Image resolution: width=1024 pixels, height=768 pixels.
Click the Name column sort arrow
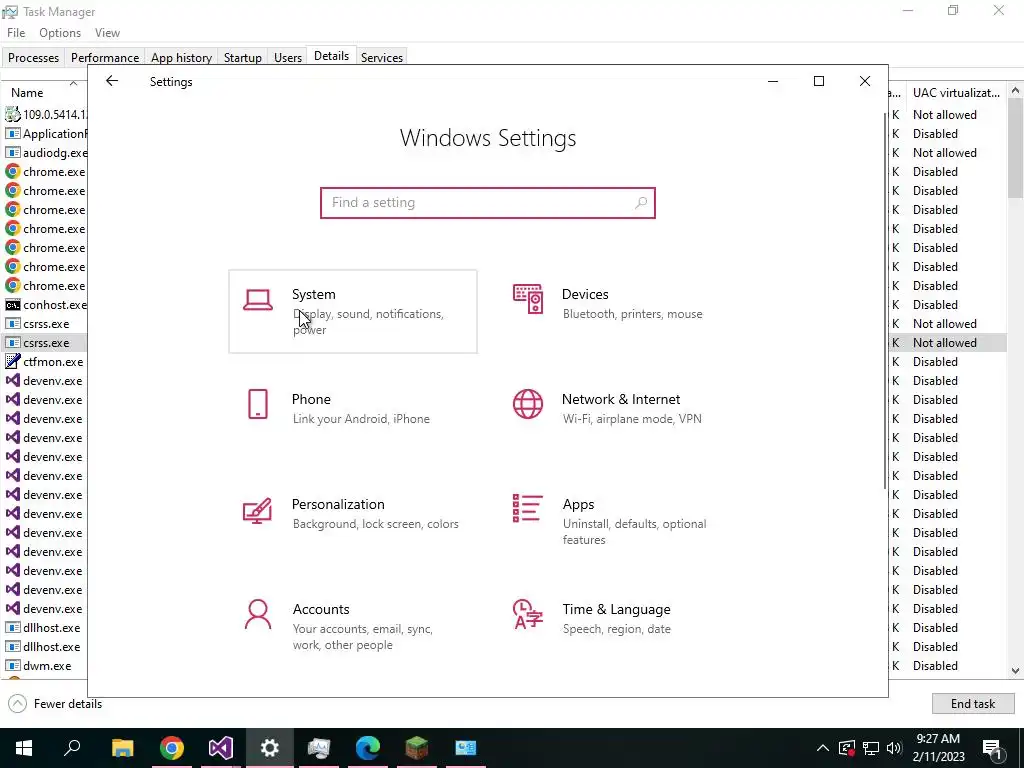click(x=73, y=83)
